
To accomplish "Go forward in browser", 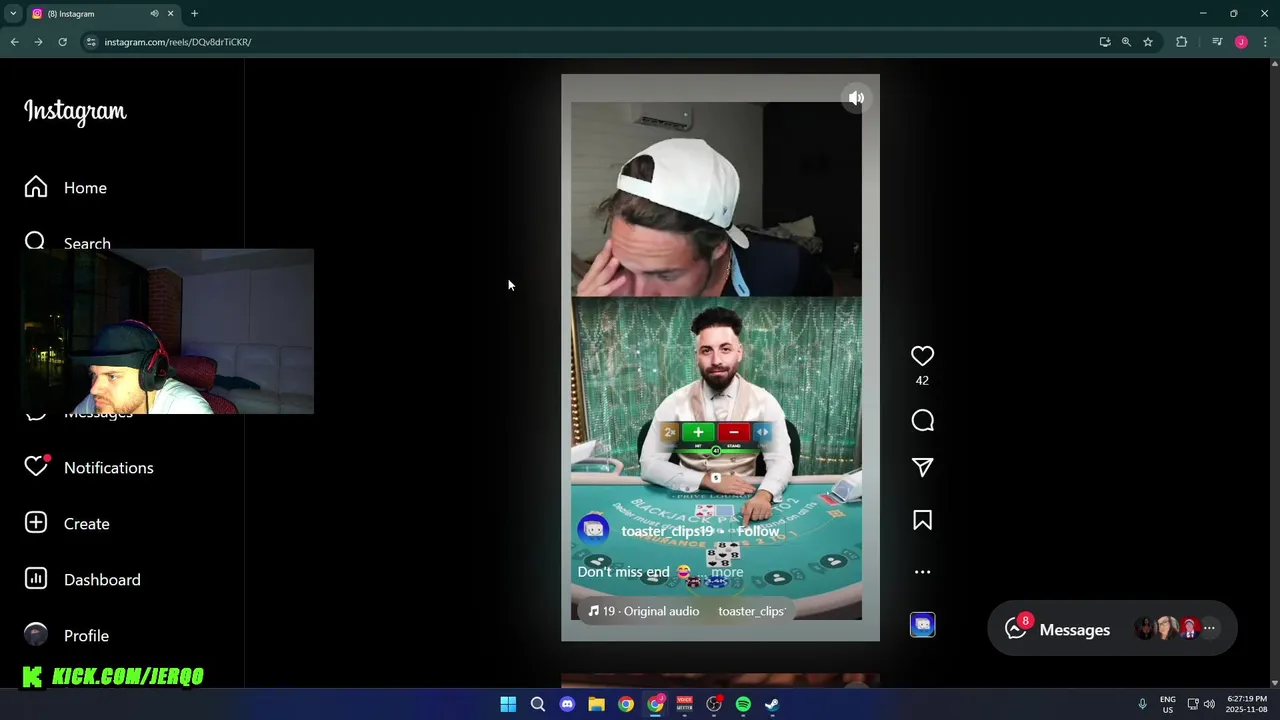I will click(38, 42).
